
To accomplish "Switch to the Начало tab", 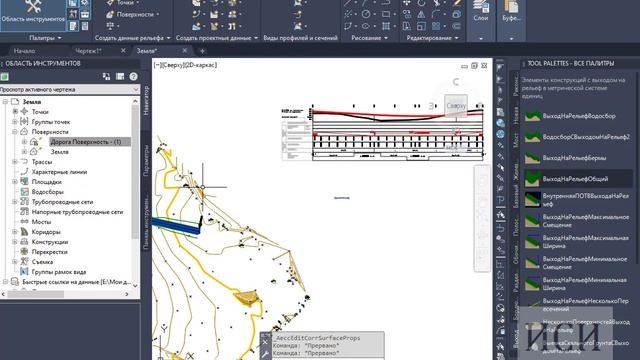I will click(x=24, y=51).
